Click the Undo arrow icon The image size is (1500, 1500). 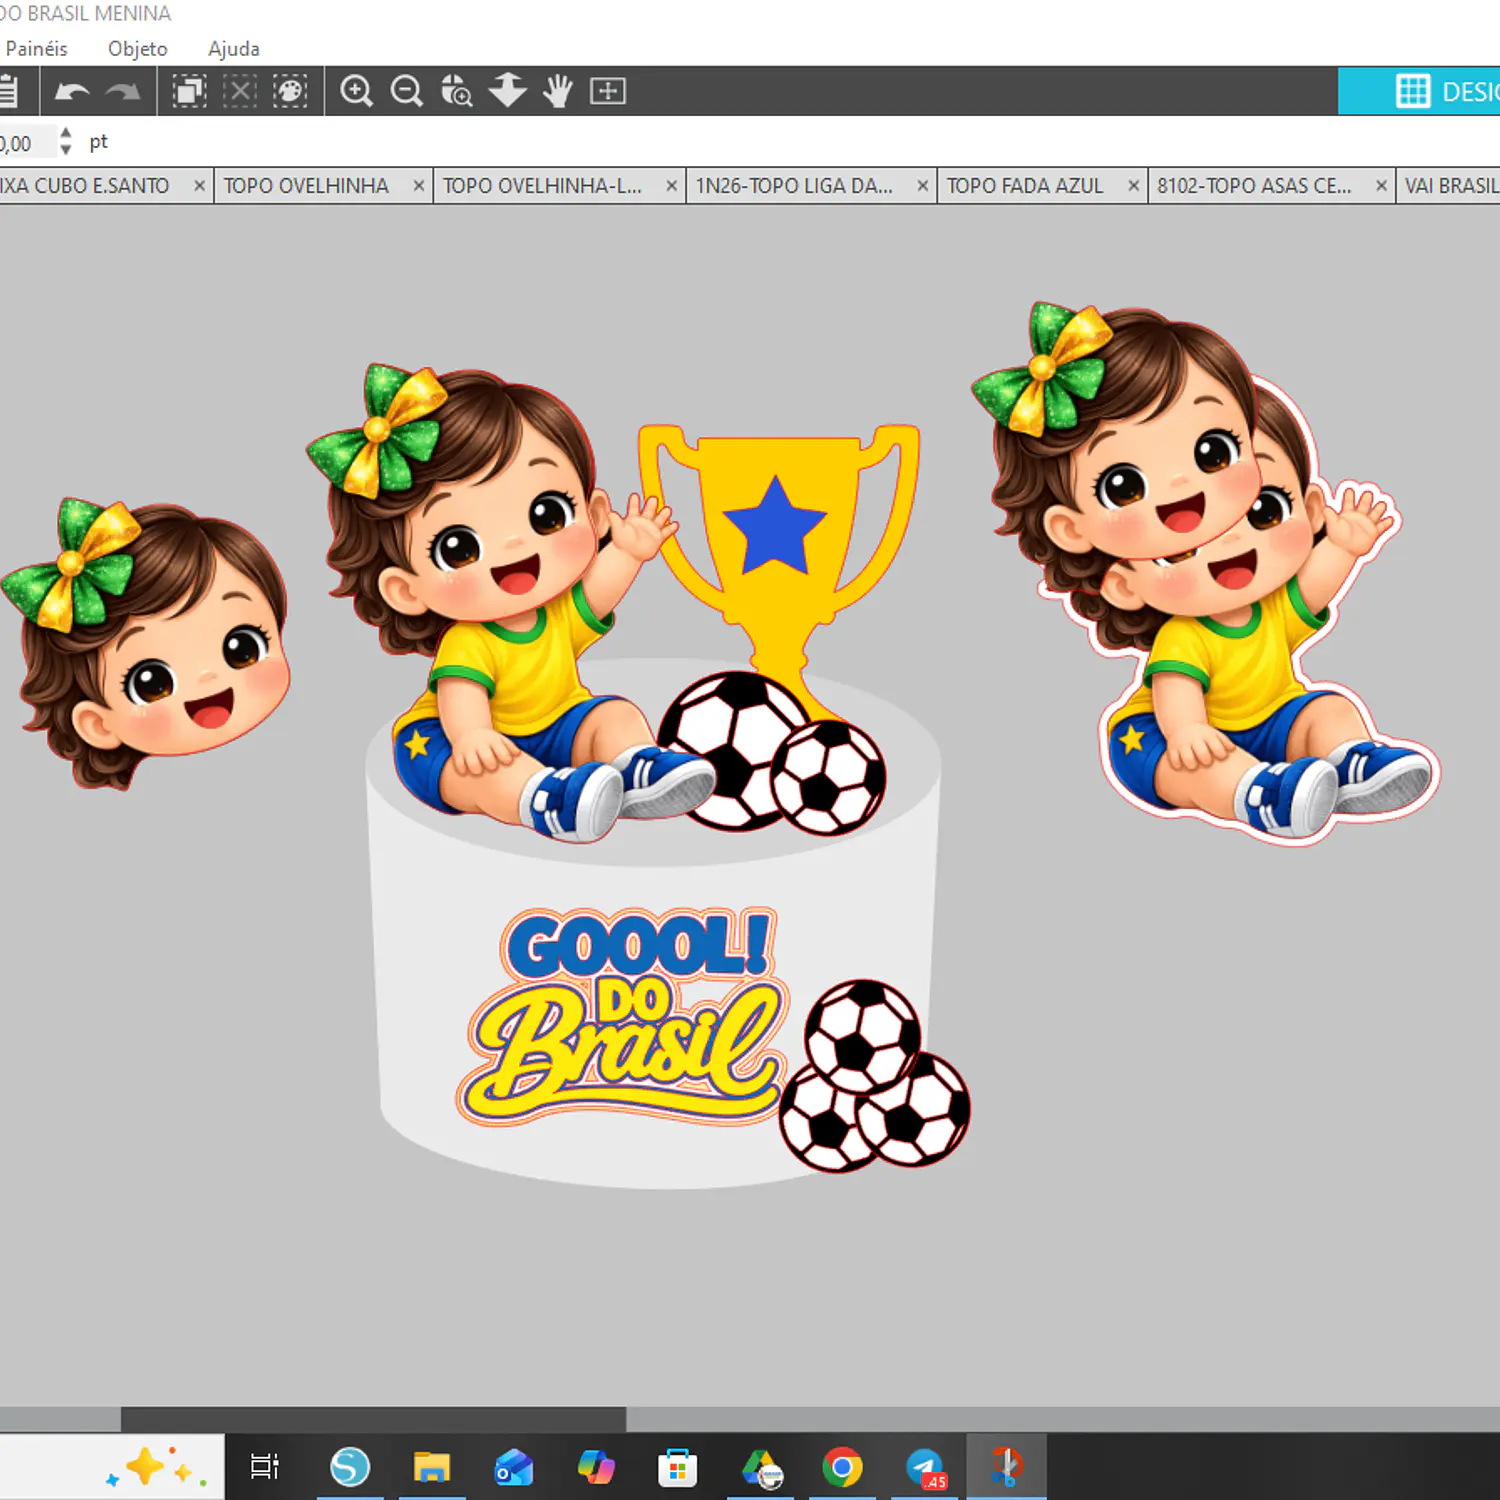pos(72,92)
